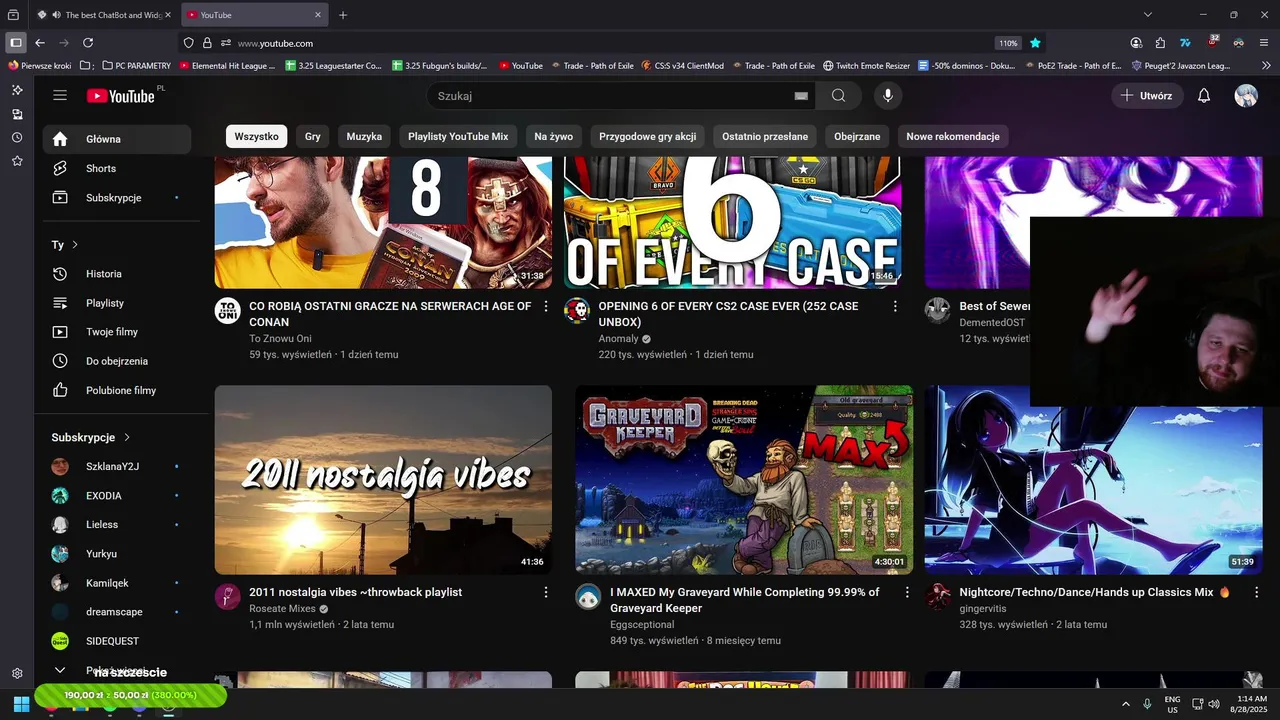Reload the page with refresh icon
Viewport: 1280px width, 720px height.
tap(88, 43)
